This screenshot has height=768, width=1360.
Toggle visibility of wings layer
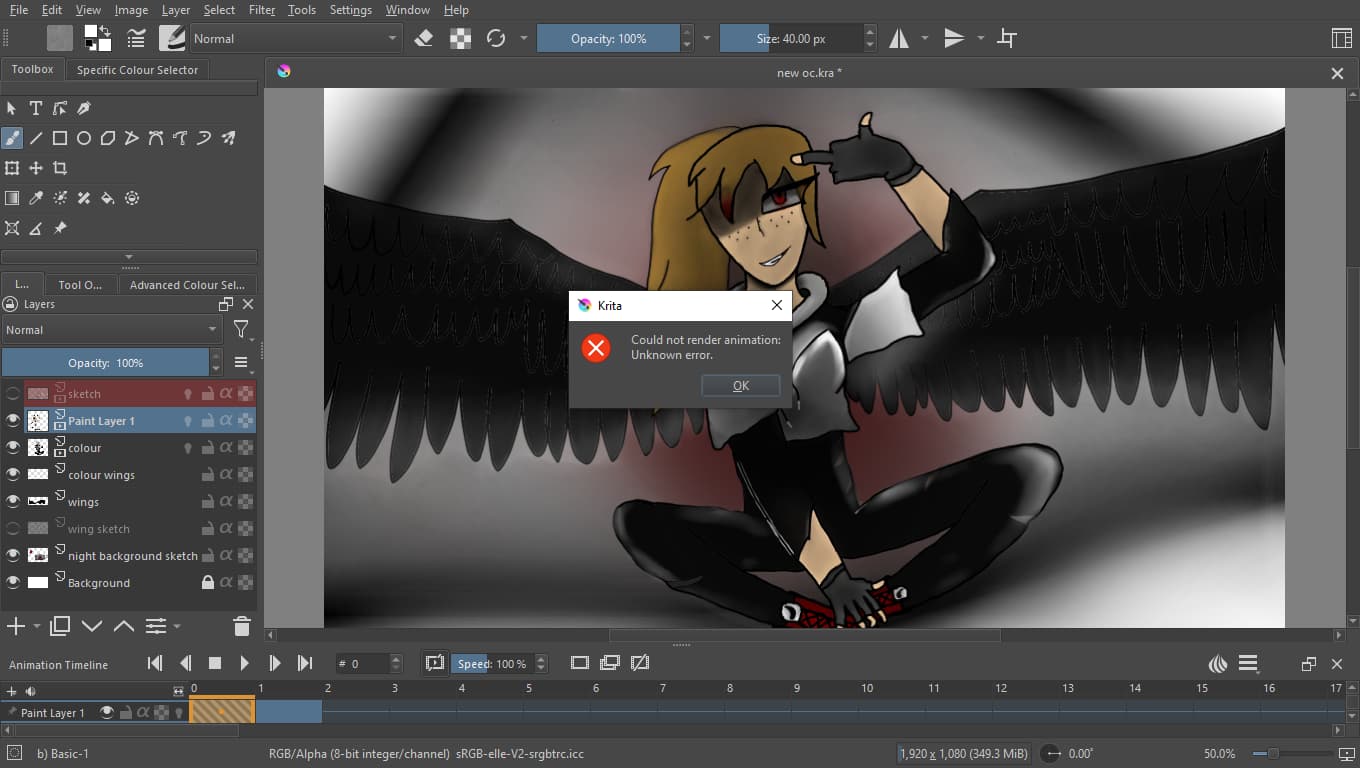pyautogui.click(x=13, y=502)
